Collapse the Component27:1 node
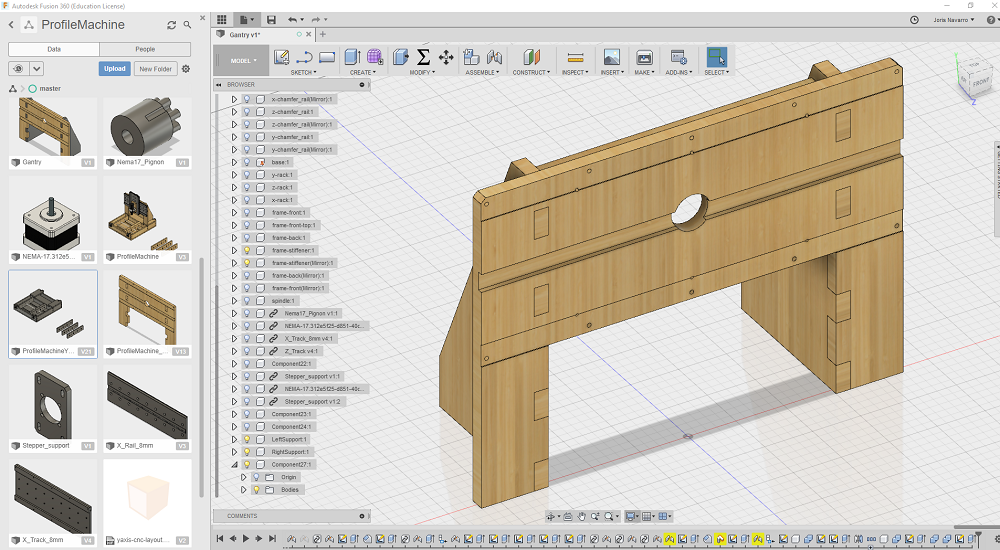The height and width of the screenshot is (550, 1000). click(x=234, y=464)
